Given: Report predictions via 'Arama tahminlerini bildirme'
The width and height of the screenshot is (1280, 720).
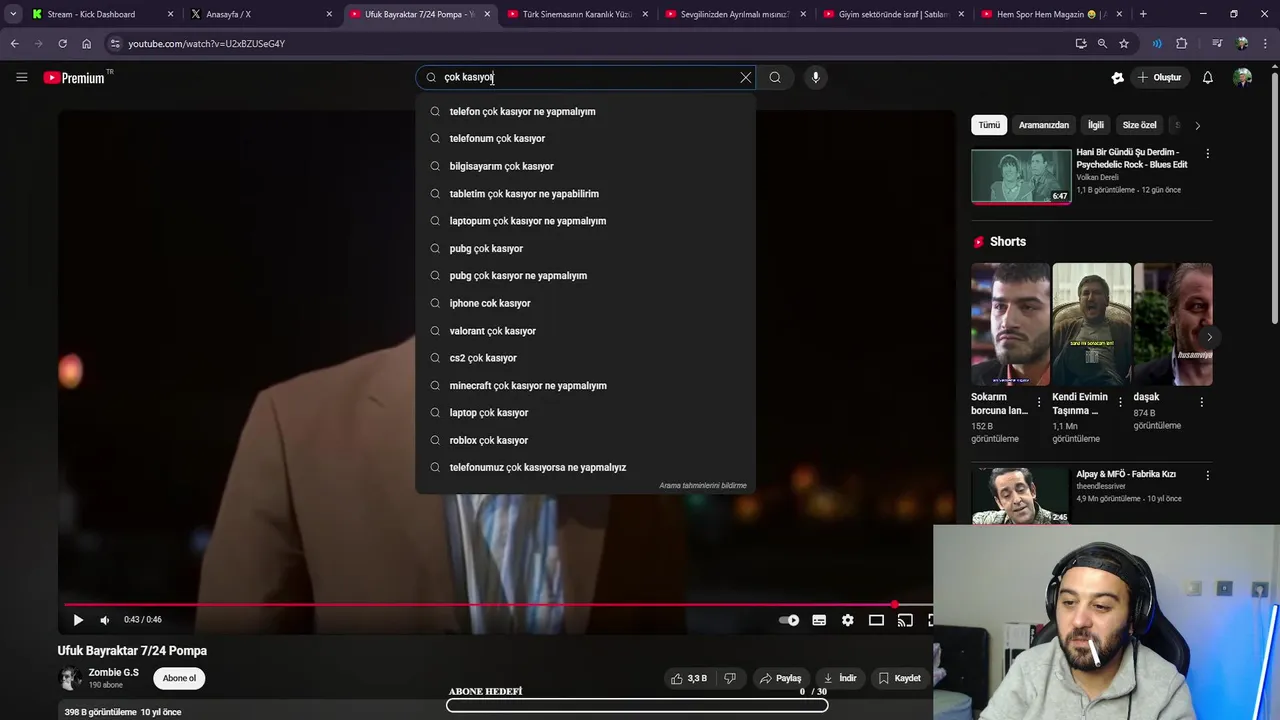Looking at the screenshot, I should (x=703, y=485).
